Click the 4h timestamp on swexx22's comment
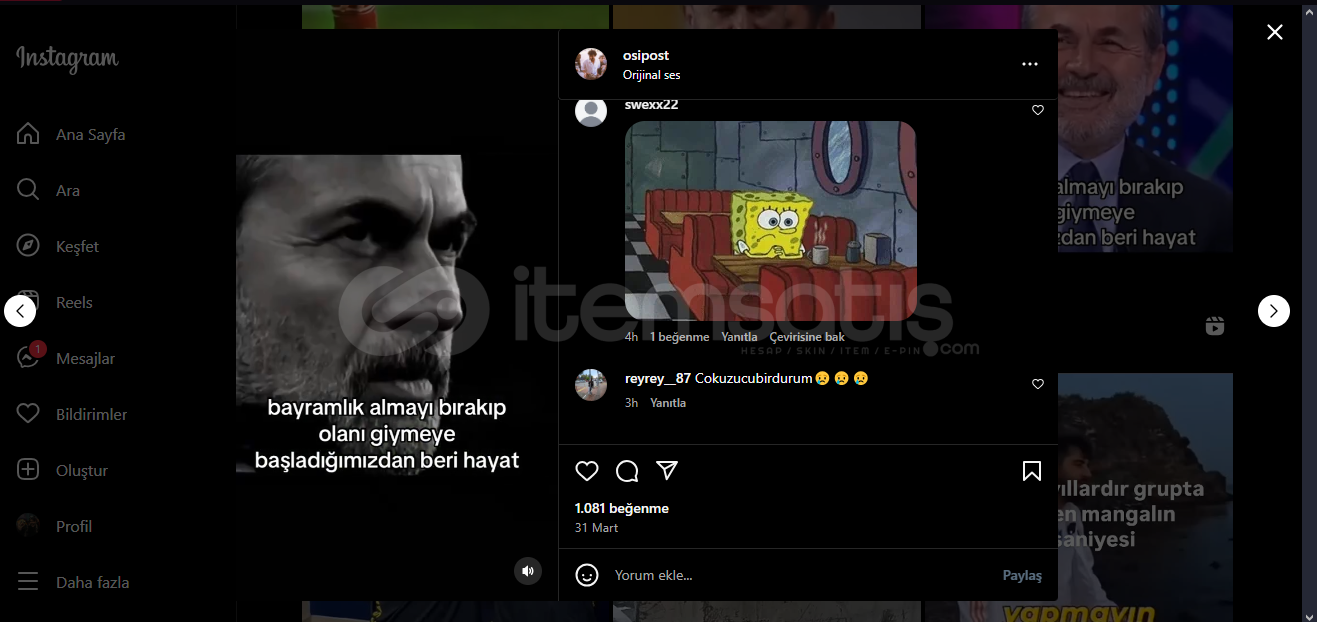This screenshot has width=1317, height=622. click(x=631, y=337)
